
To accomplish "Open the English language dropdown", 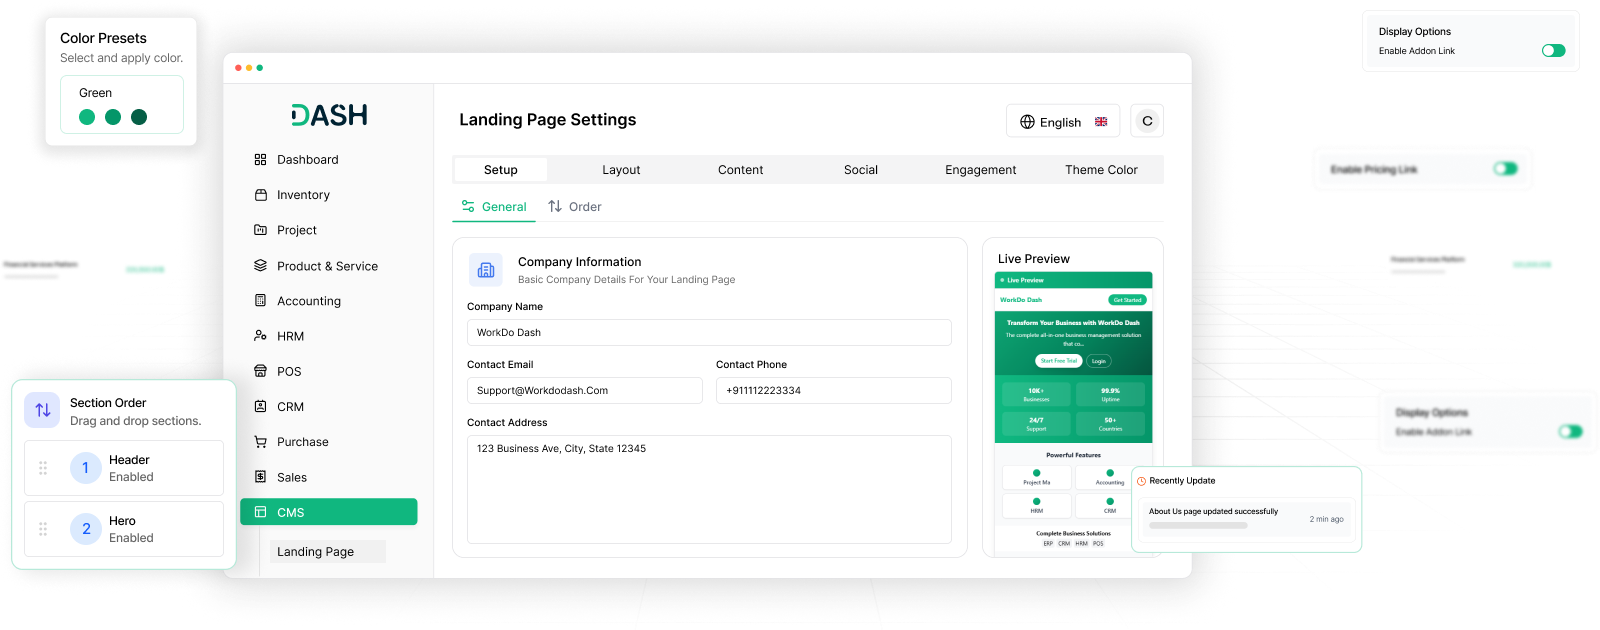I will tap(1063, 121).
